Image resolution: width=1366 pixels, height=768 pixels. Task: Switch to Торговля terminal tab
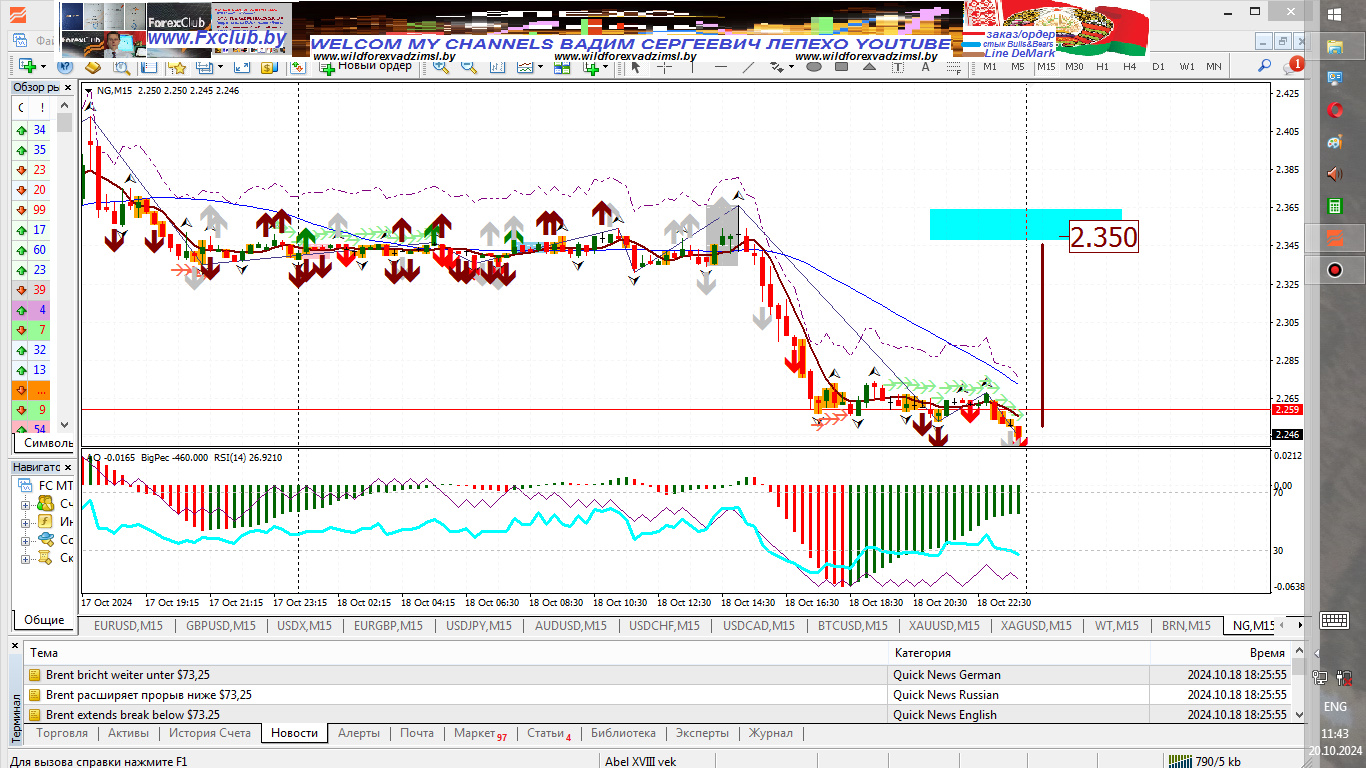click(62, 733)
